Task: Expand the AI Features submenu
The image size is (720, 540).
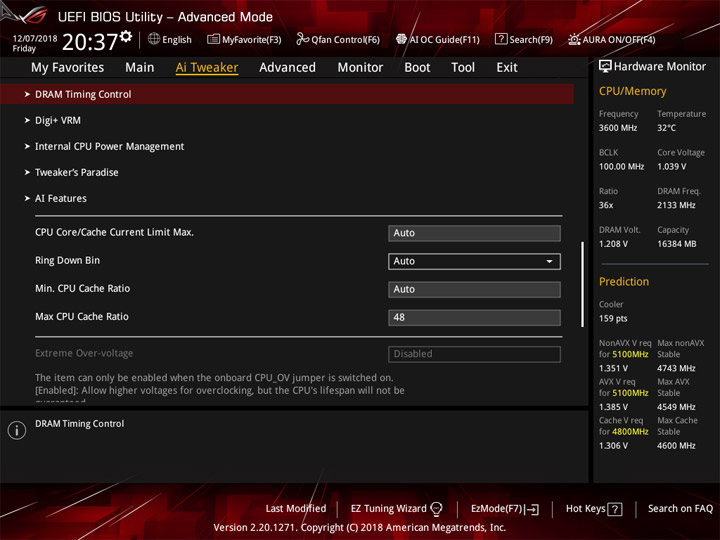Action: pyautogui.click(x=61, y=198)
